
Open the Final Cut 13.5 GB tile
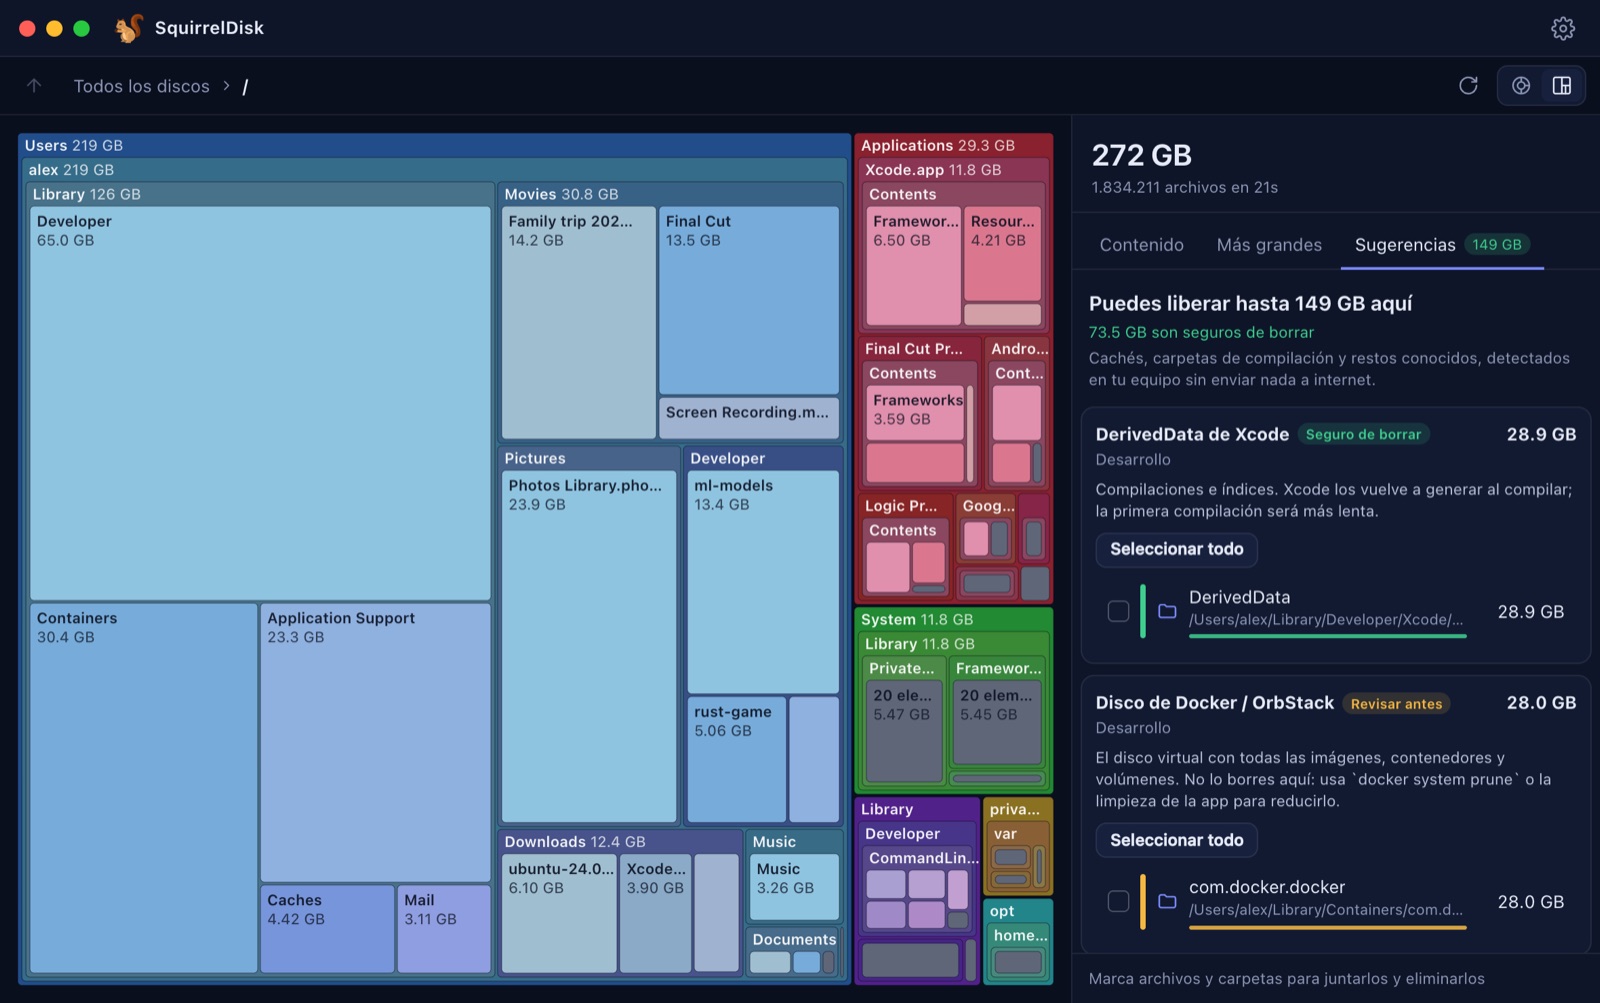point(749,300)
